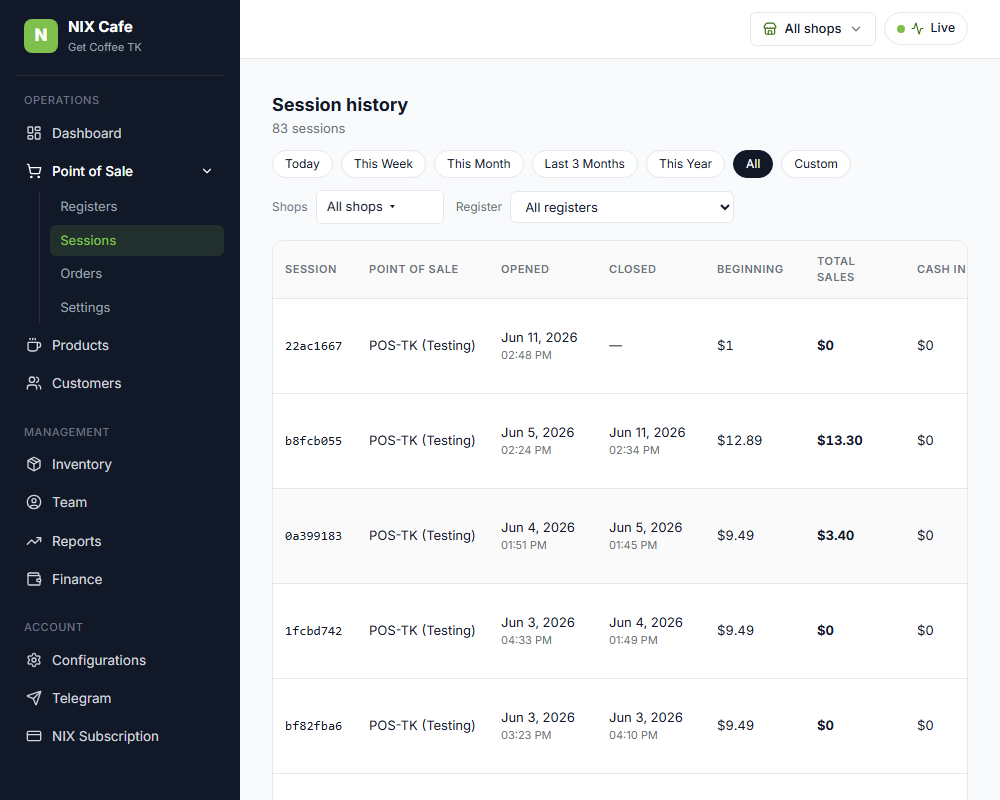Click the Reports trend-line icon
The width and height of the screenshot is (1000, 800).
point(34,541)
